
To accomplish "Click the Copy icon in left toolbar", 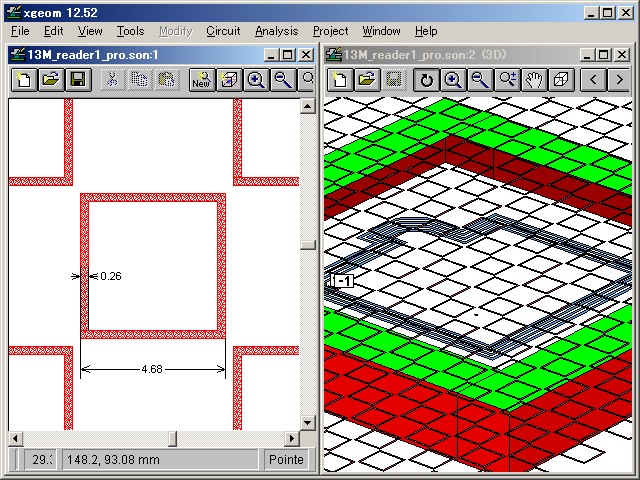I will click(x=139, y=79).
